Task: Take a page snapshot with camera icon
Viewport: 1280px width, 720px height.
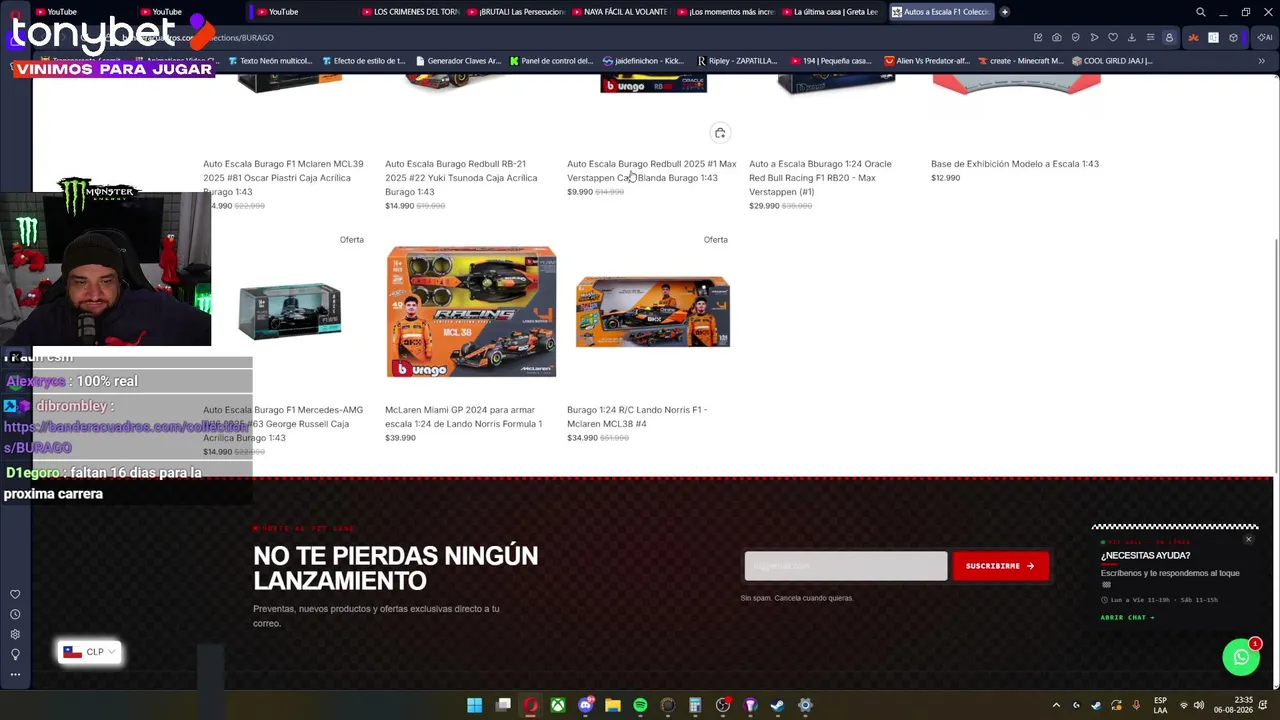Action: 1057,38
